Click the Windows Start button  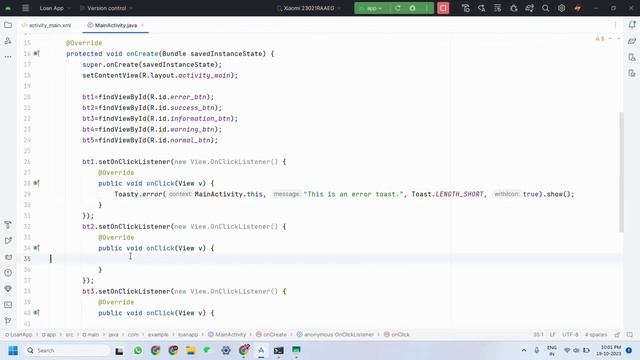[13, 351]
